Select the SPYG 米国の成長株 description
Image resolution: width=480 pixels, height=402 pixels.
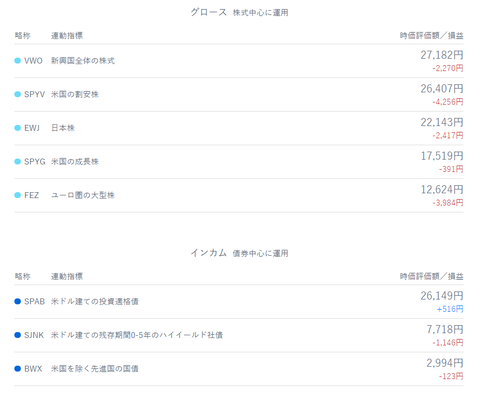pyautogui.click(x=75, y=162)
